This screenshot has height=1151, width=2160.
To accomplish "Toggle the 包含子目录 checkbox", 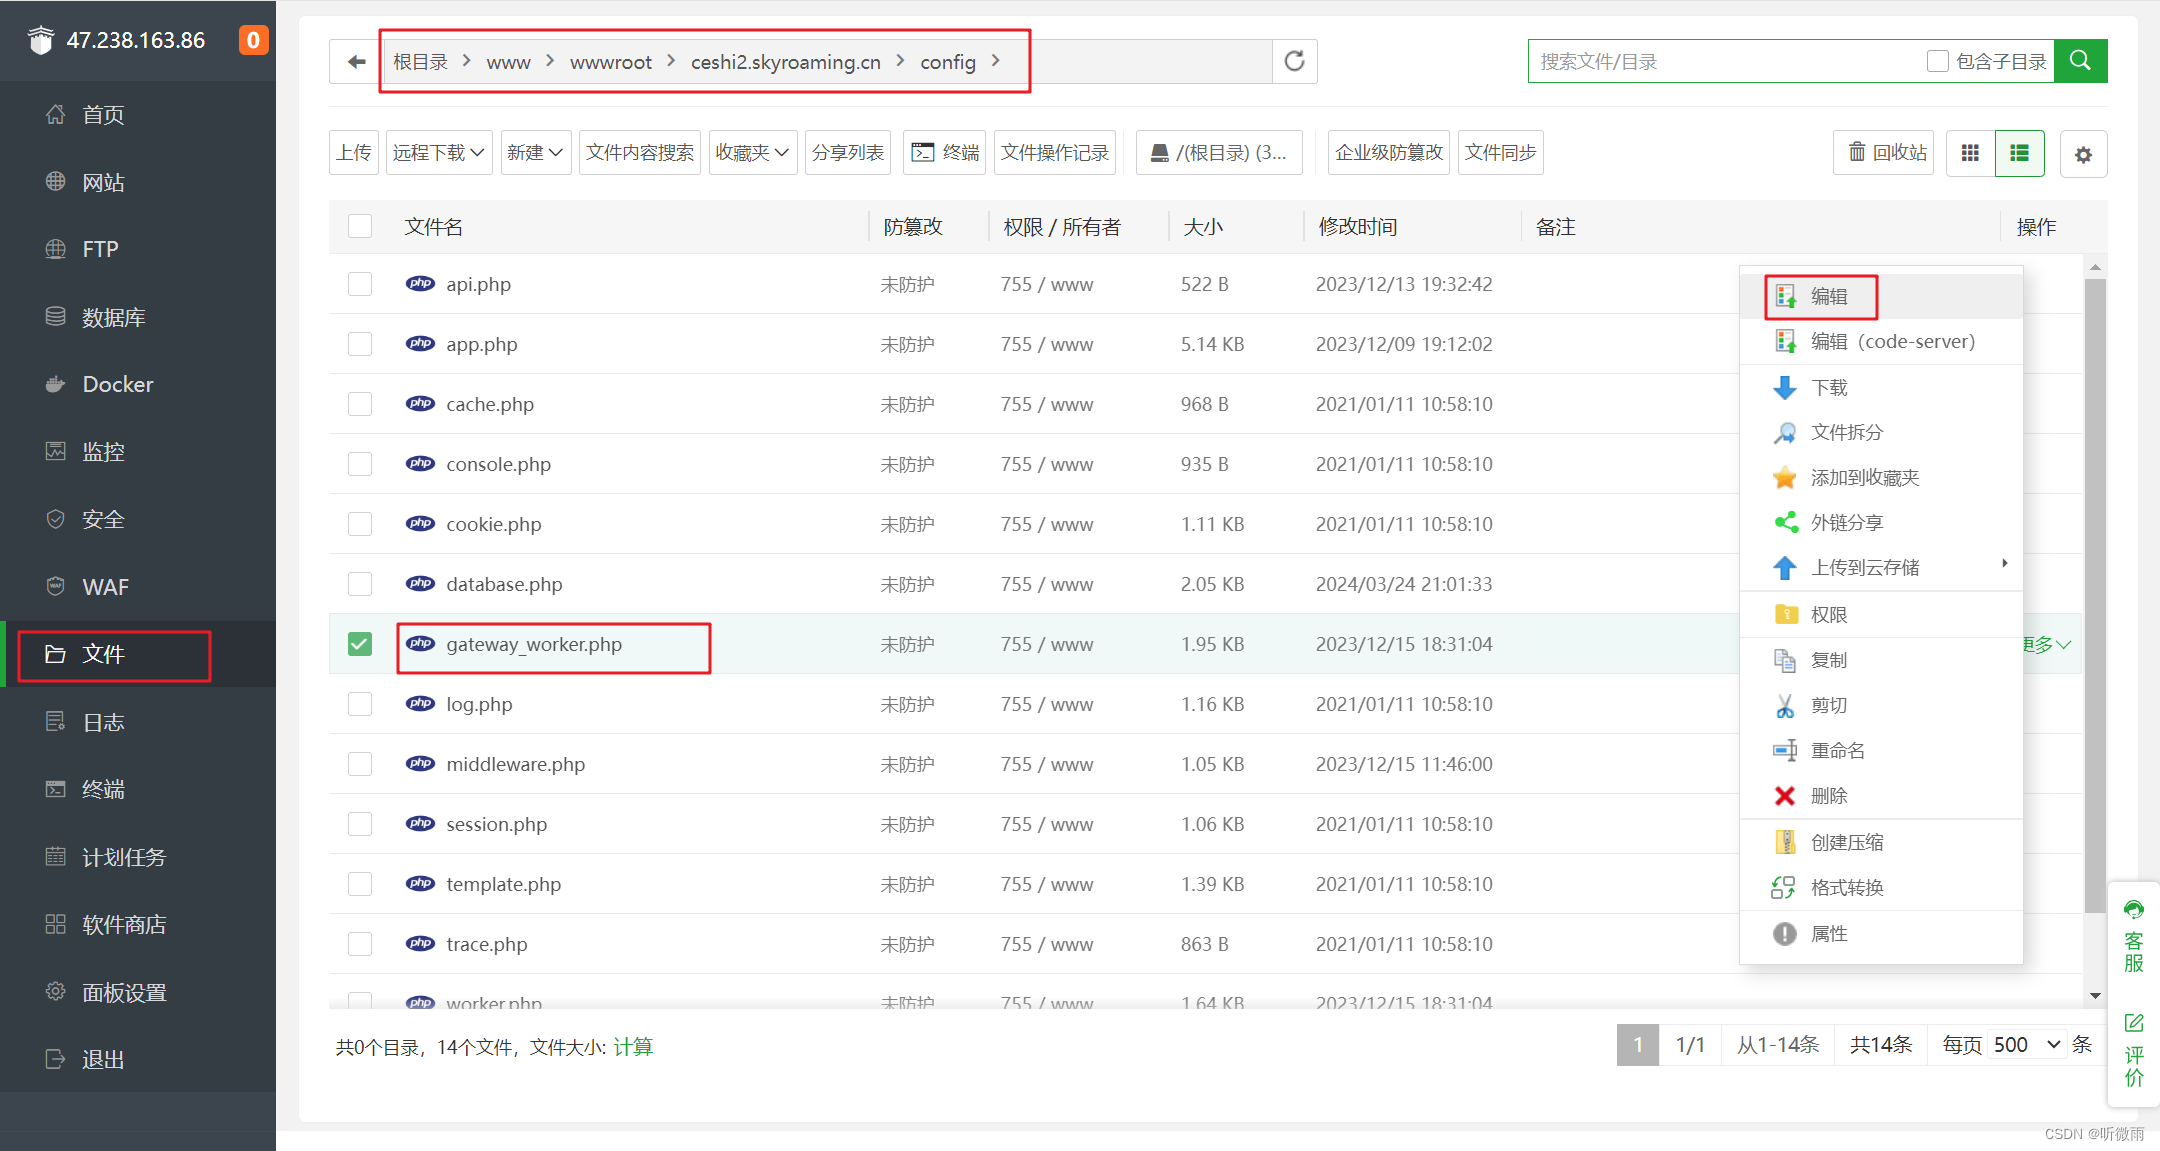I will [1938, 61].
